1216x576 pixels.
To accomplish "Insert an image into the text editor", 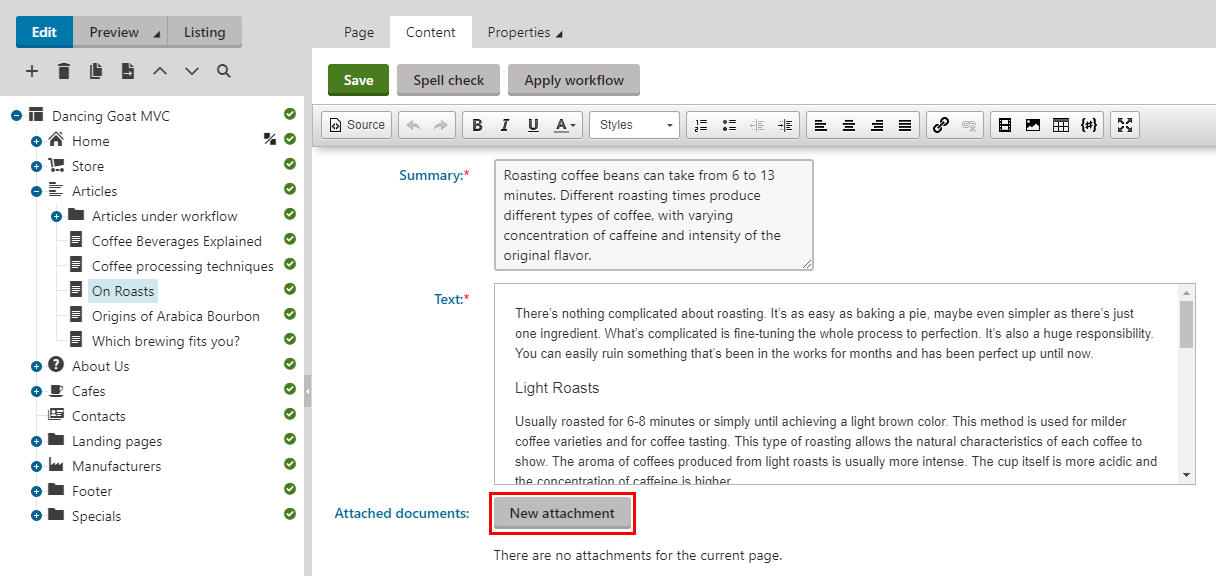I will tap(1033, 124).
